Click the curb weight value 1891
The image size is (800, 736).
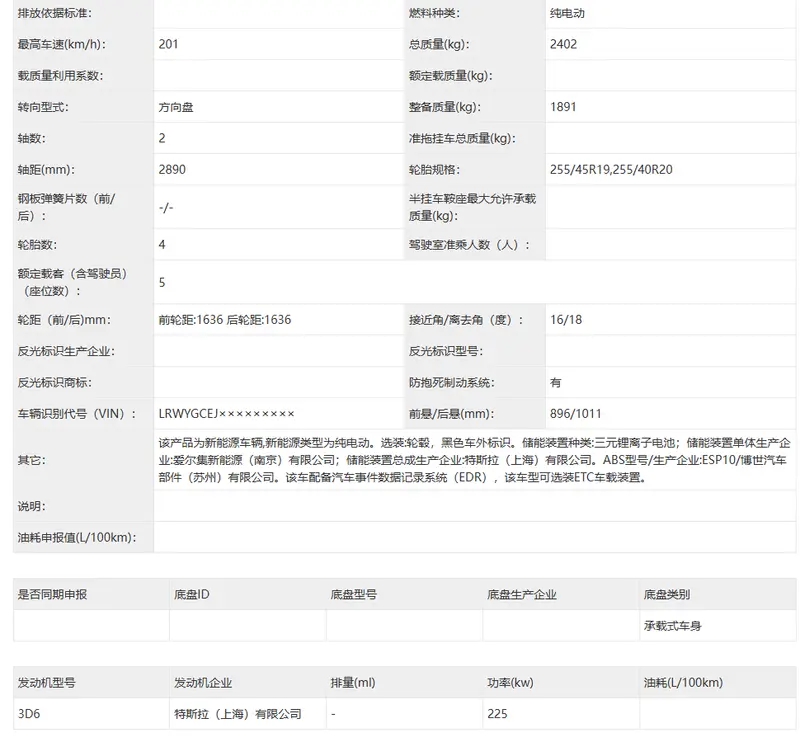click(x=563, y=107)
